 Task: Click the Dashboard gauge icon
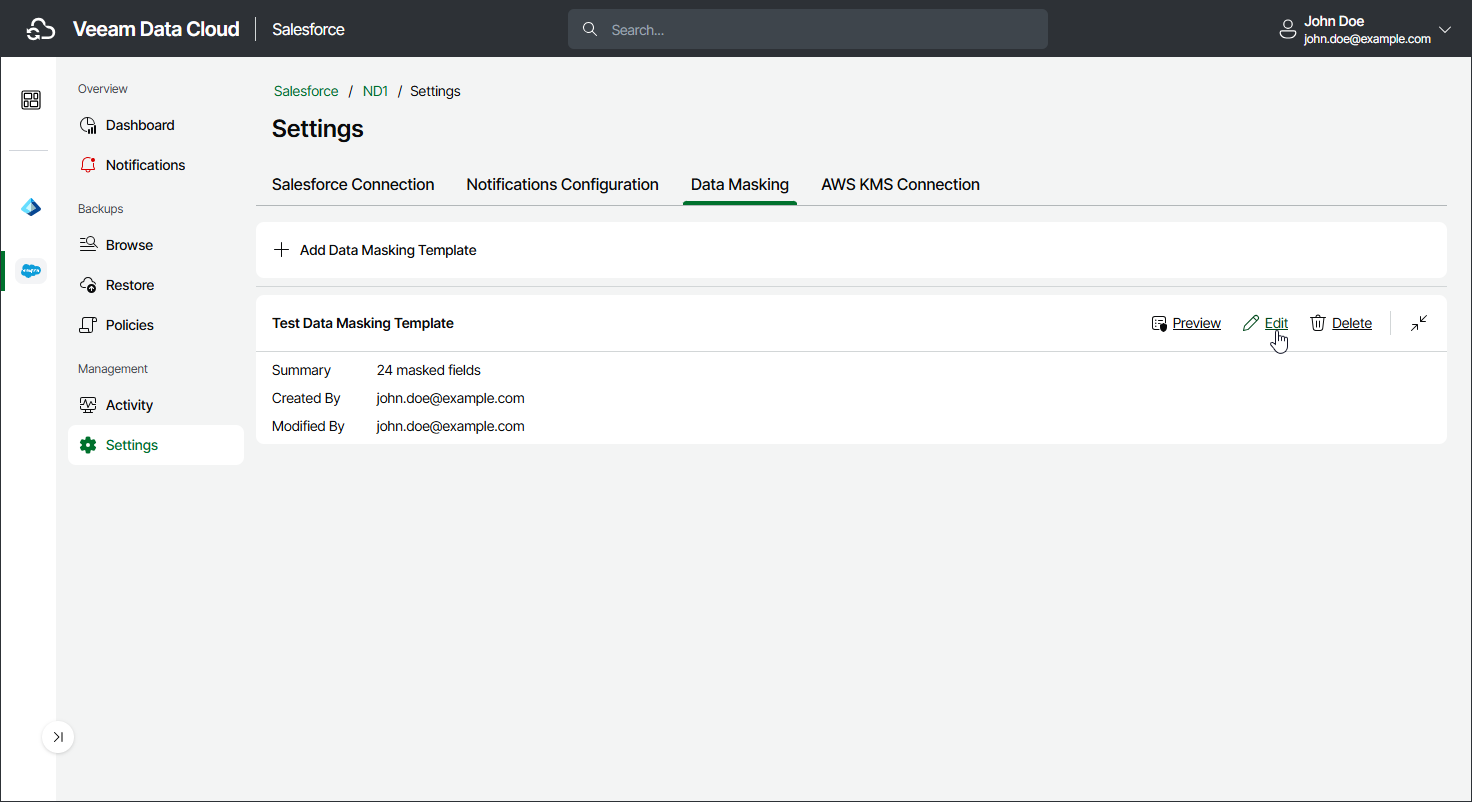pyautogui.click(x=88, y=125)
